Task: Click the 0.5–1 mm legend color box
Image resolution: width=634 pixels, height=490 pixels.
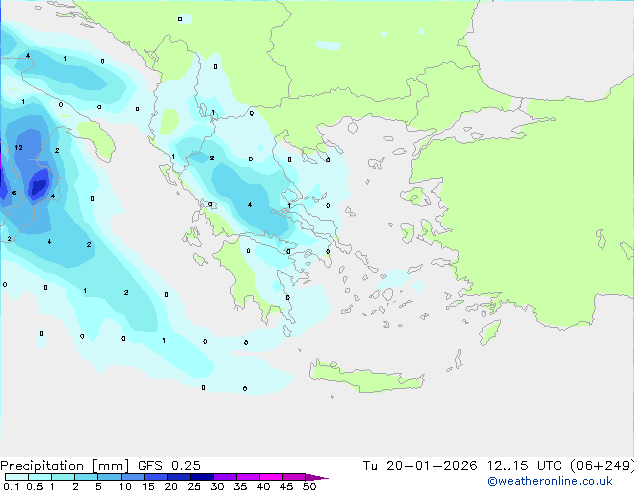Action: tap(40, 477)
